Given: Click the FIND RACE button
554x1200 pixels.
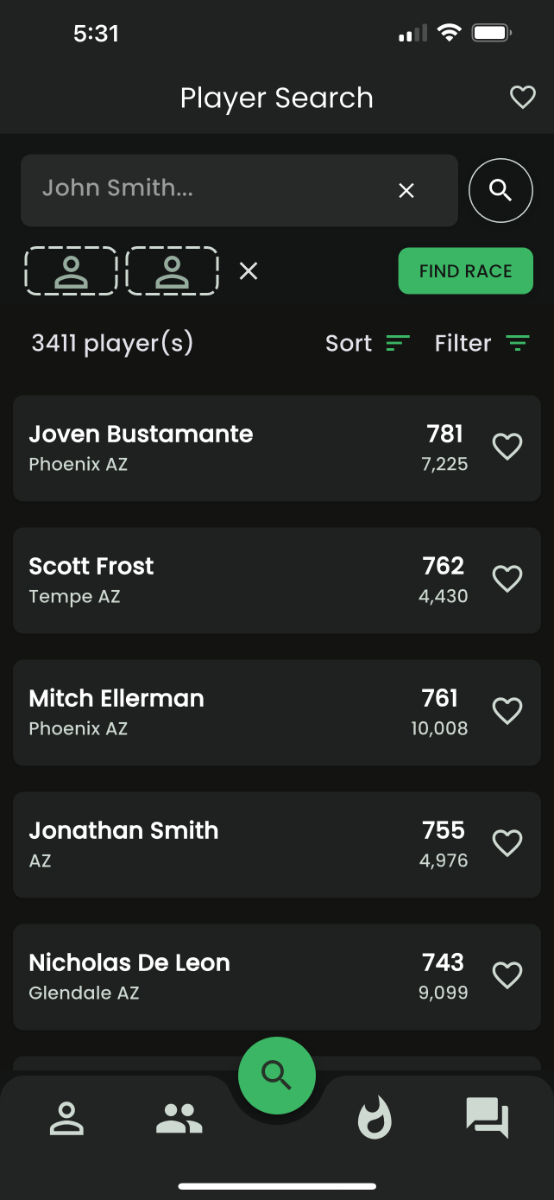Looking at the screenshot, I should coord(466,271).
